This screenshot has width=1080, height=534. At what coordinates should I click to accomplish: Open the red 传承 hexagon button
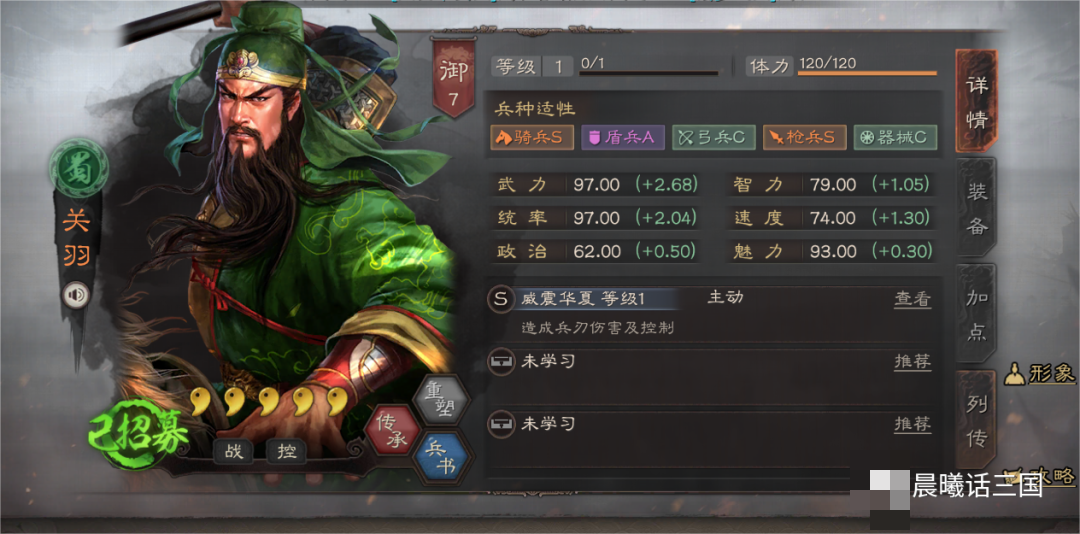[392, 430]
